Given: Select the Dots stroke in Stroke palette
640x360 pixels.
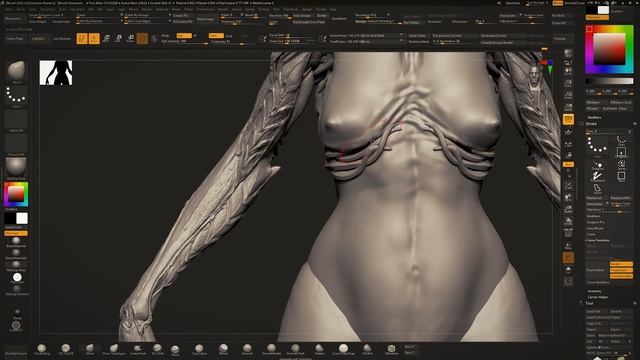Looking at the screenshot, I should pyautogui.click(x=597, y=146).
